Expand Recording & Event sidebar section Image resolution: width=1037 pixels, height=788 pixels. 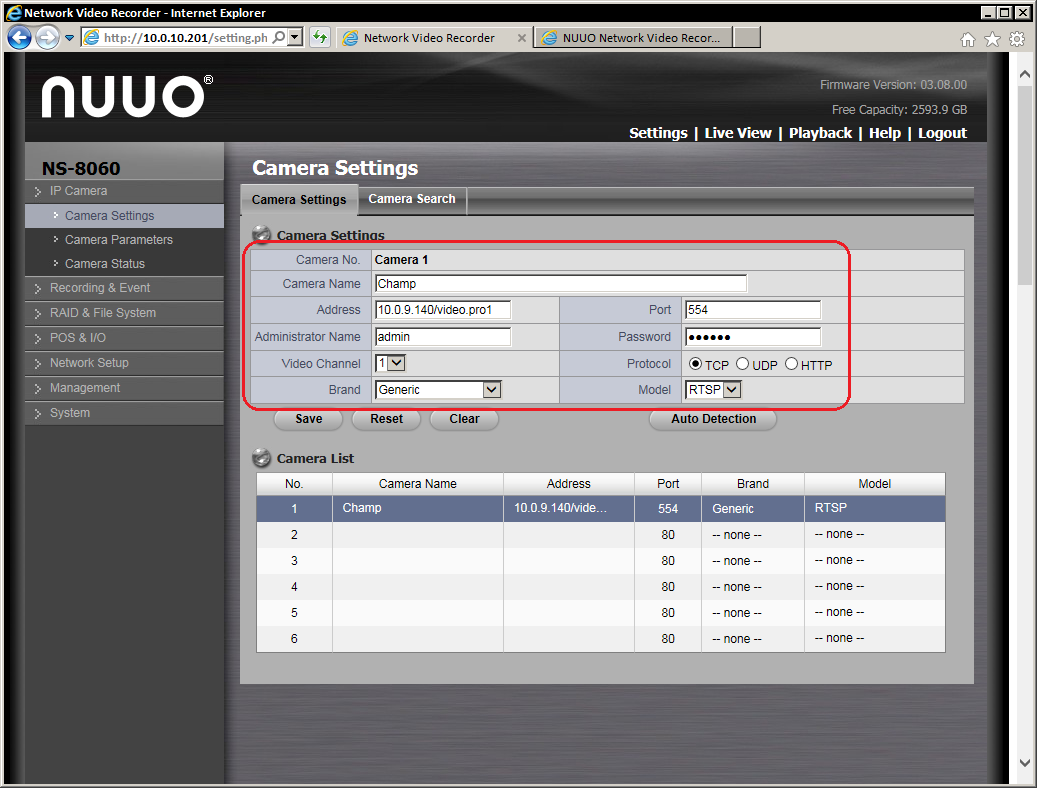pos(100,288)
